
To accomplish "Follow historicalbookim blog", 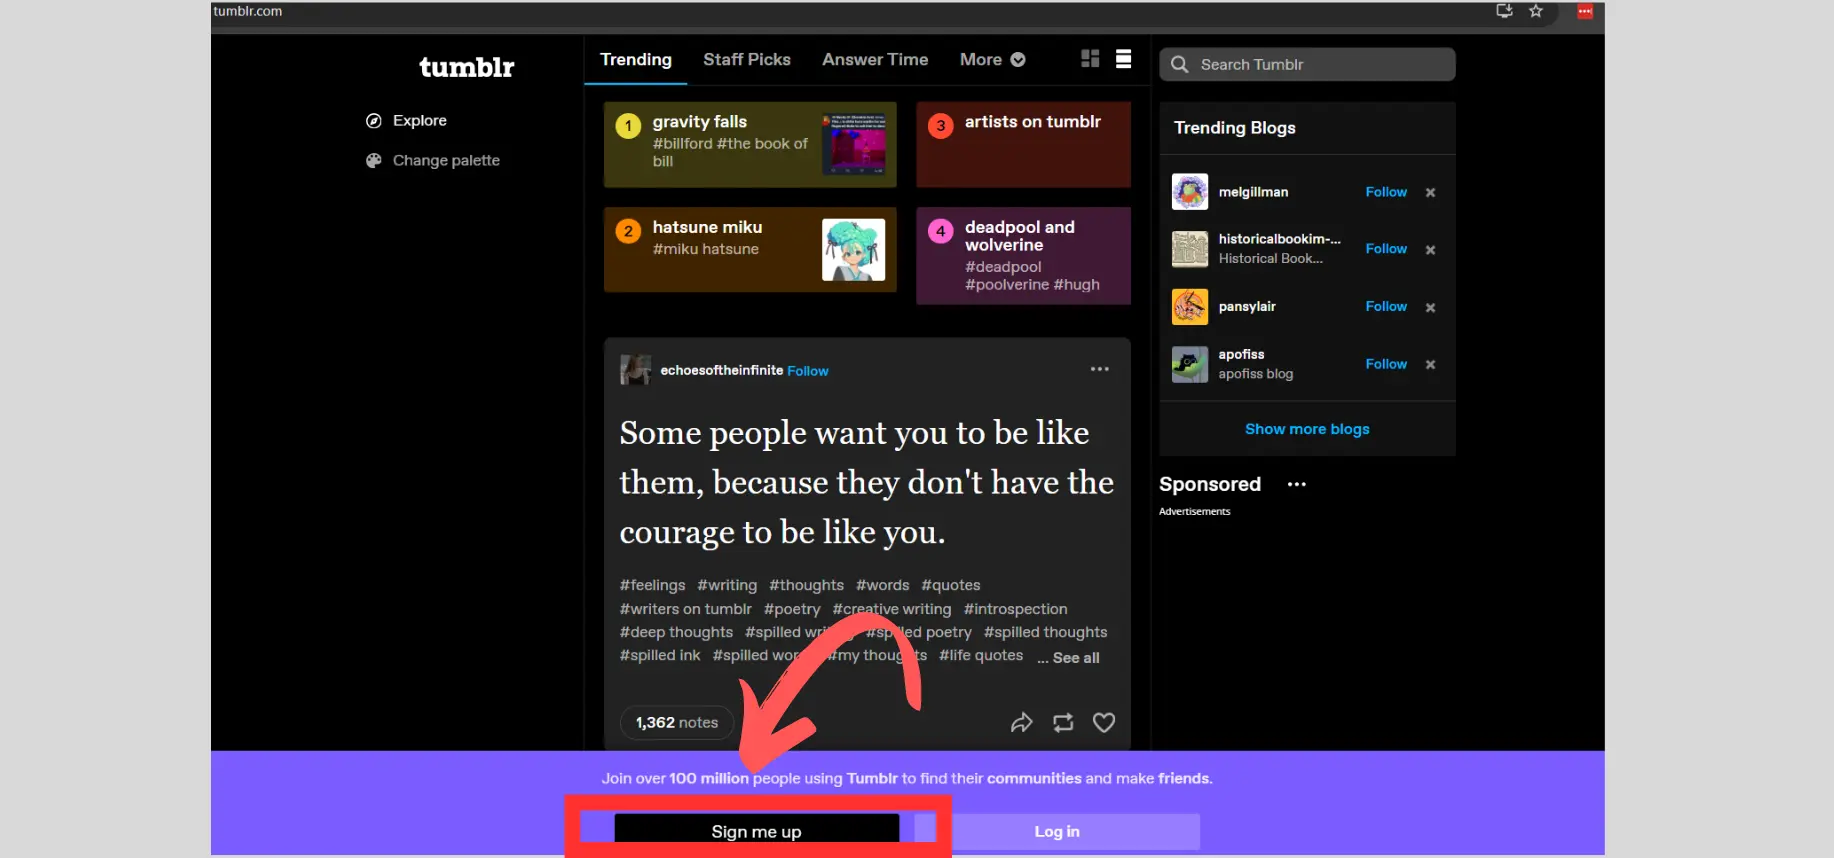I will pyautogui.click(x=1386, y=249).
